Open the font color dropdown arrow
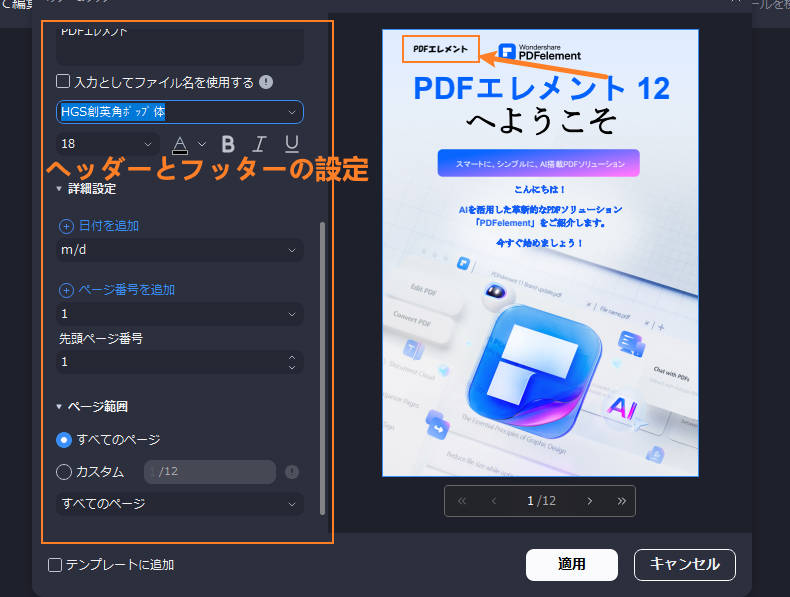The width and height of the screenshot is (790, 597). pos(202,144)
